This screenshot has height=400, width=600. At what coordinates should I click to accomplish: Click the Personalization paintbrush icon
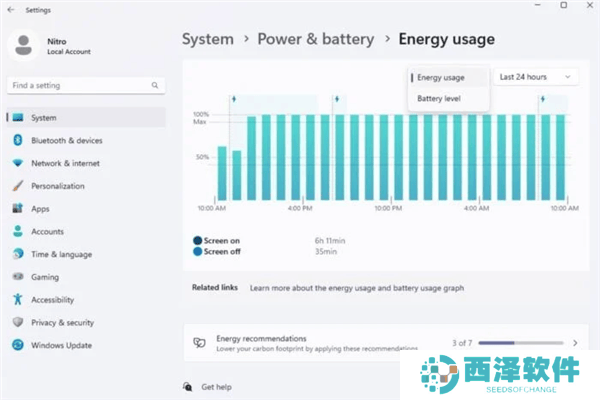pyautogui.click(x=17, y=186)
